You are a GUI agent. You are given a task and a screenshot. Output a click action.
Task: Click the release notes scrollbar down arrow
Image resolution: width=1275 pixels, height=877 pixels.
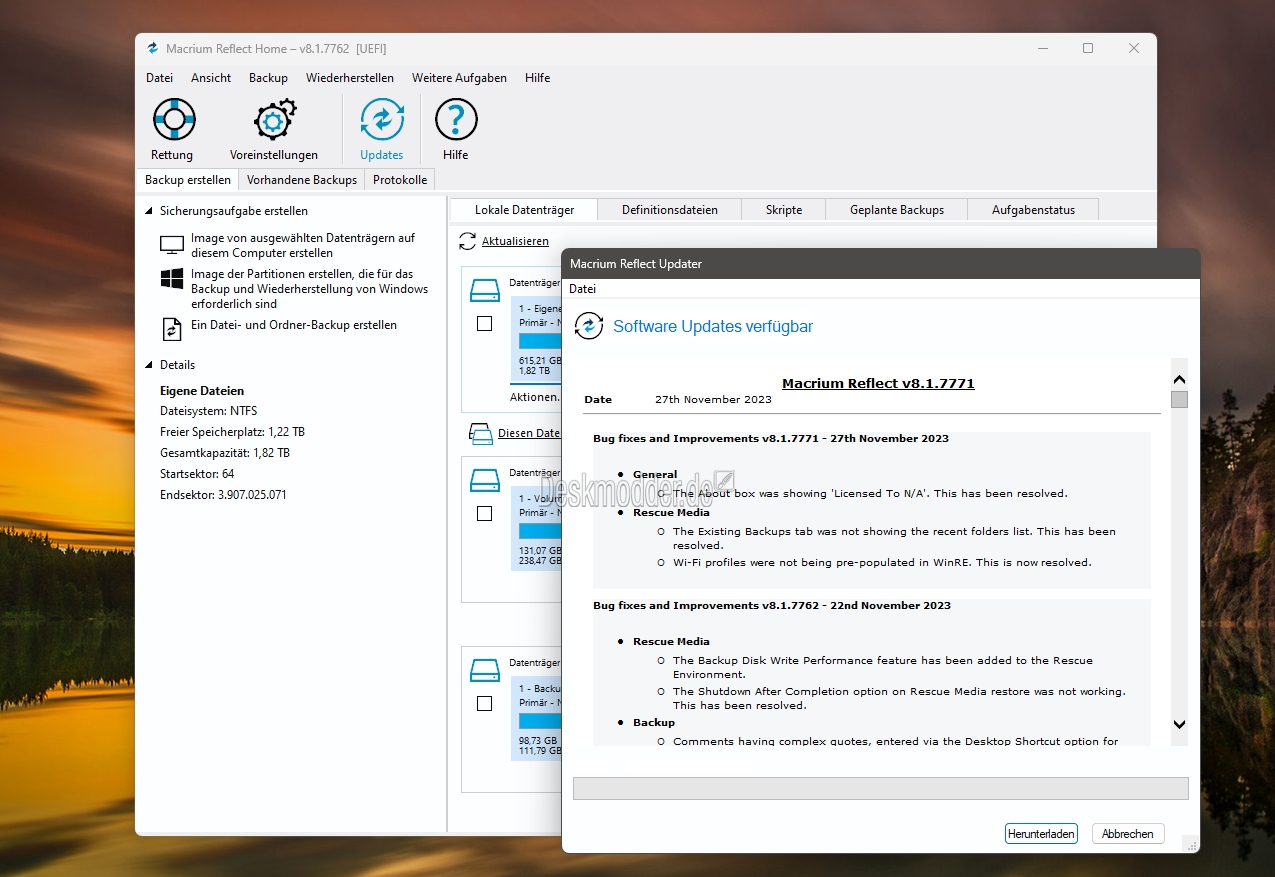coord(1179,724)
